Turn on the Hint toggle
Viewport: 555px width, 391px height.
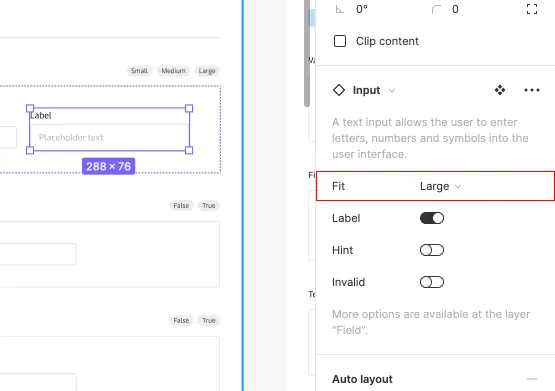point(432,250)
